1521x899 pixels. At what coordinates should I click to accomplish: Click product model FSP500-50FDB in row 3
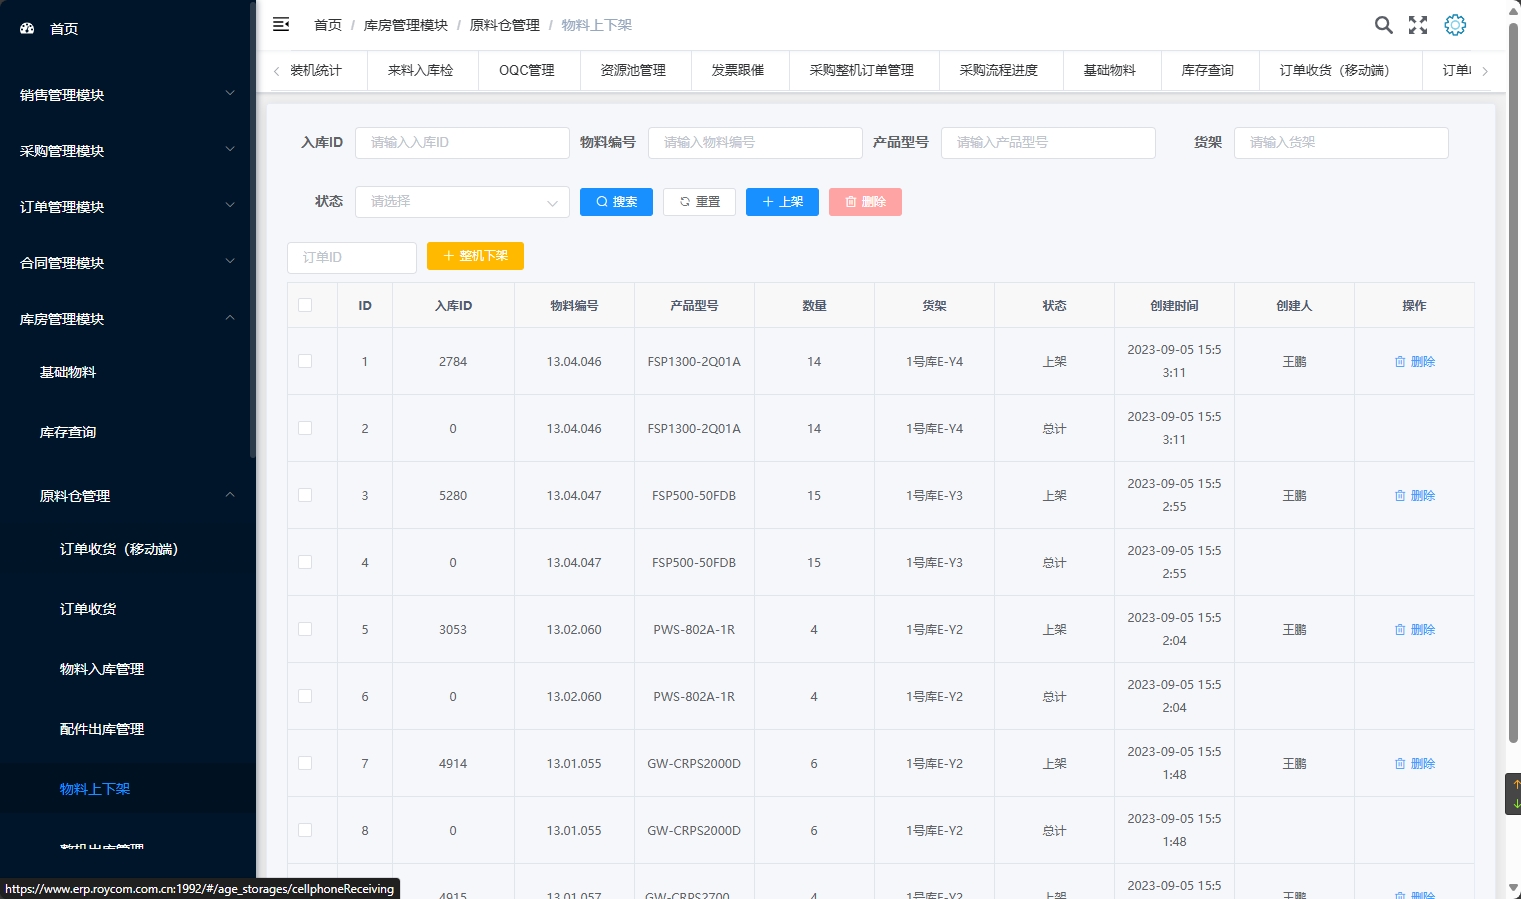coord(694,496)
